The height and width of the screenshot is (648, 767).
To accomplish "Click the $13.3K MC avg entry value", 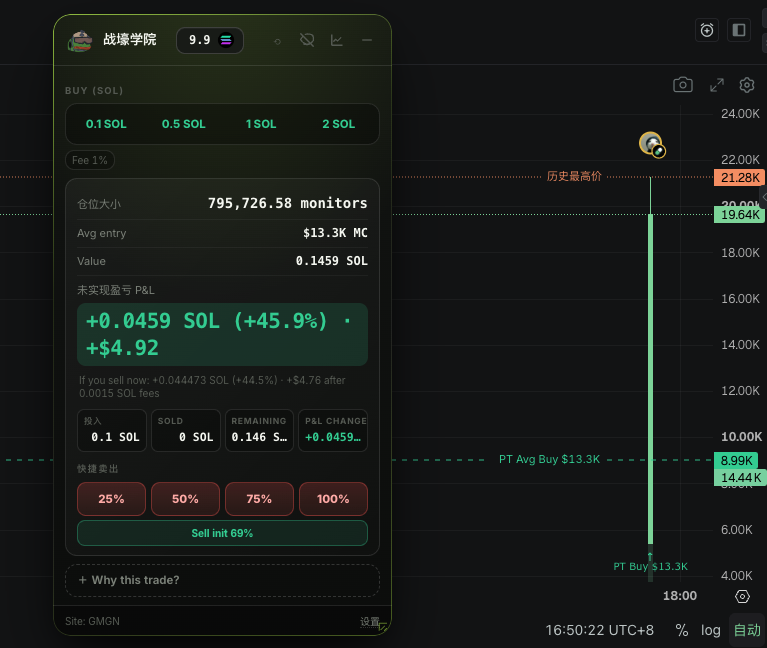I will (335, 233).
